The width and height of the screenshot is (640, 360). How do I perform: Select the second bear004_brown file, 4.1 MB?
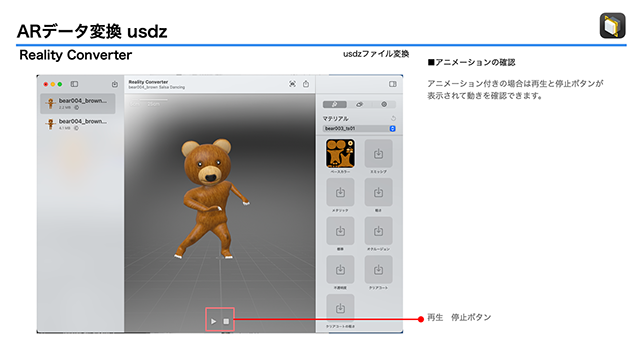tap(78, 124)
